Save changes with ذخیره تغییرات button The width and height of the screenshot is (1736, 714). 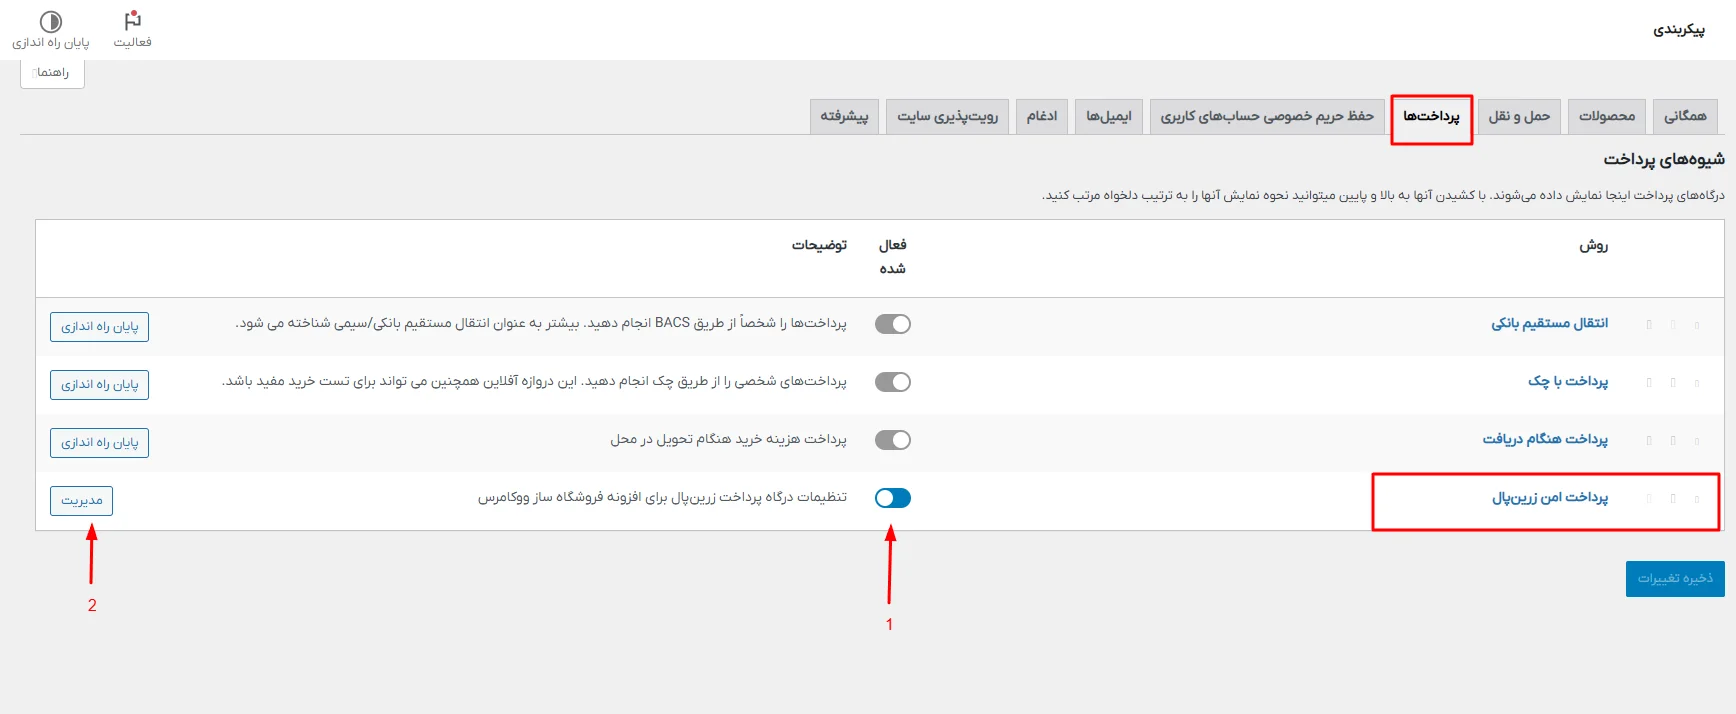point(1675,579)
